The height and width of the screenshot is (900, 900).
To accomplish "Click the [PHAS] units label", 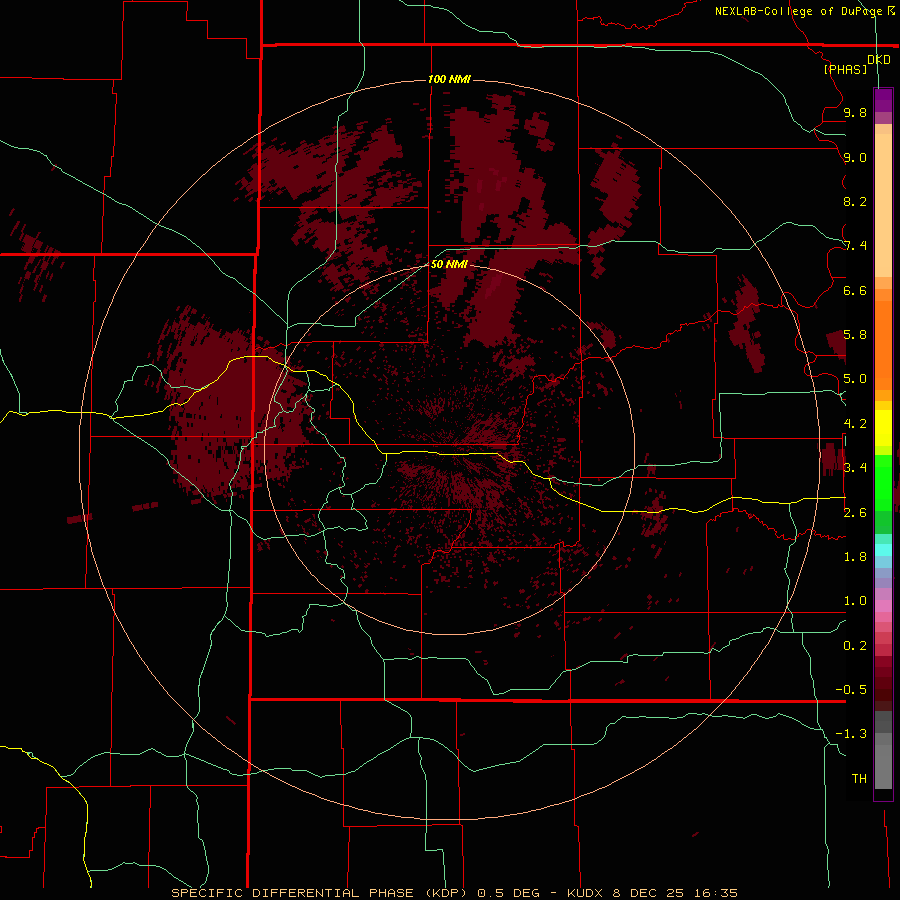I will tap(845, 69).
